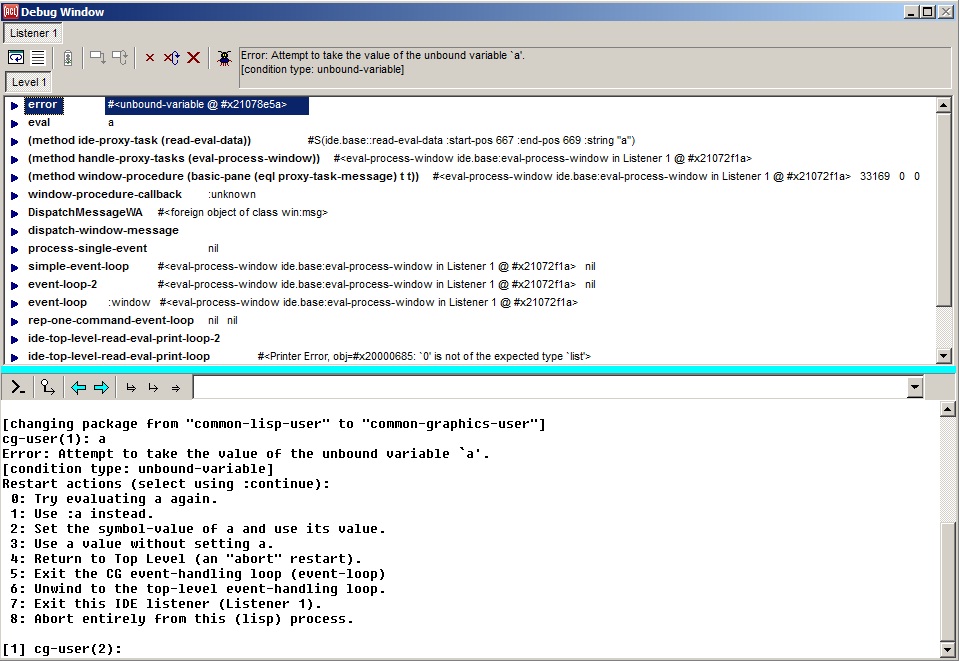
Task: Click the listener command input field
Action: point(548,387)
